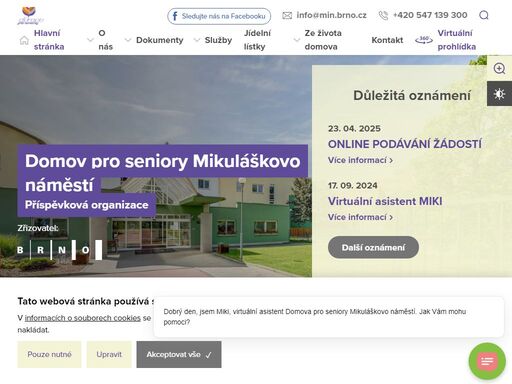Image resolution: width=512 pixels, height=384 pixels.
Task: Go to Hlavní stránka
Action: tap(49, 40)
